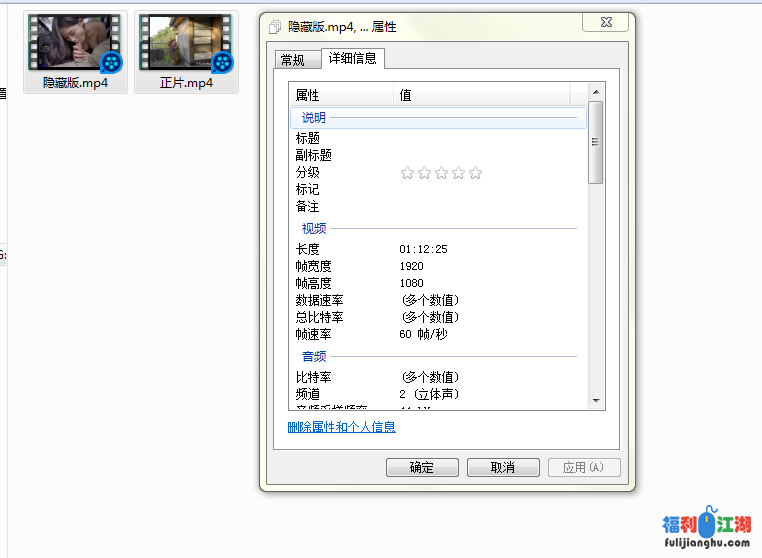Viewport: 762px width, 558px height.
Task: Select the 隐藏版.mp4 file thumbnail
Action: 75,44
